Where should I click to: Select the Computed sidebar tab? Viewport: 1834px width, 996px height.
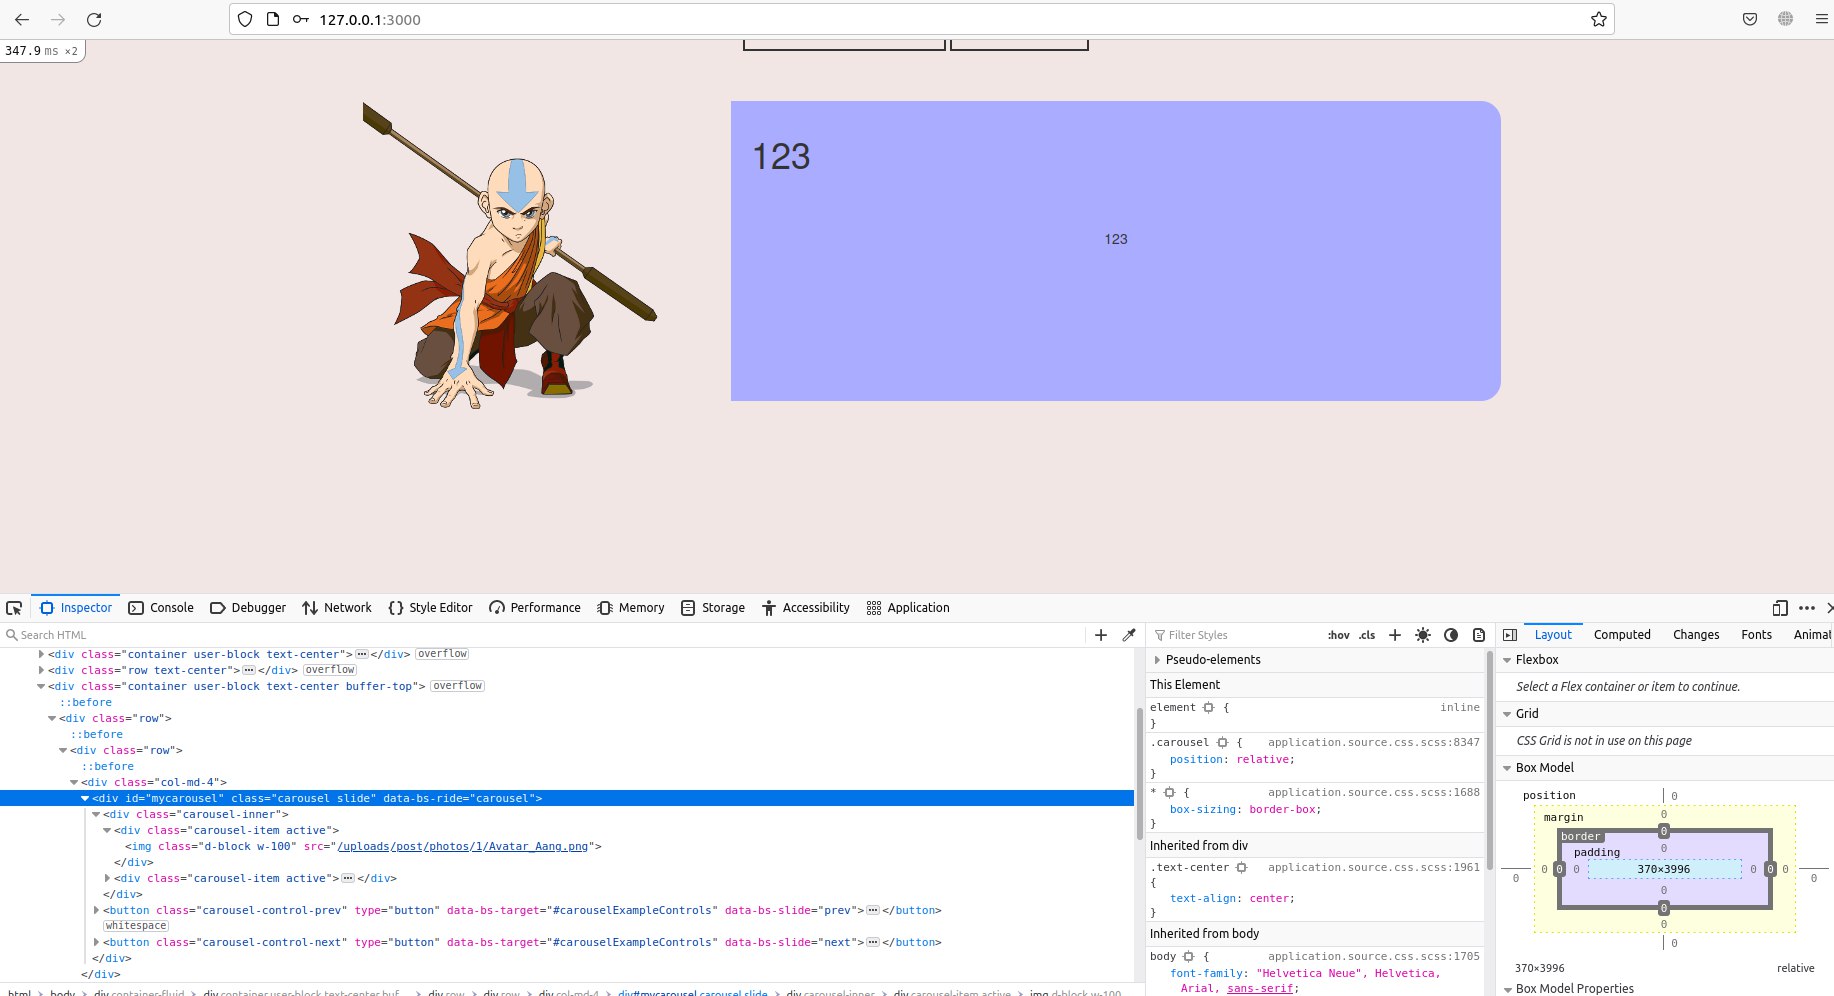1622,635
